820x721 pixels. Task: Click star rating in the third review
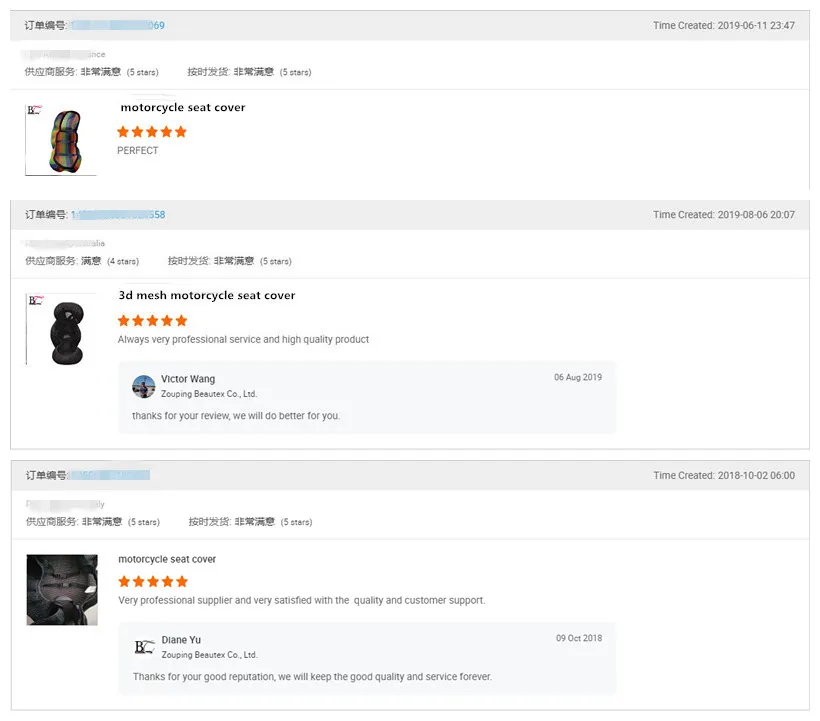click(x=153, y=581)
